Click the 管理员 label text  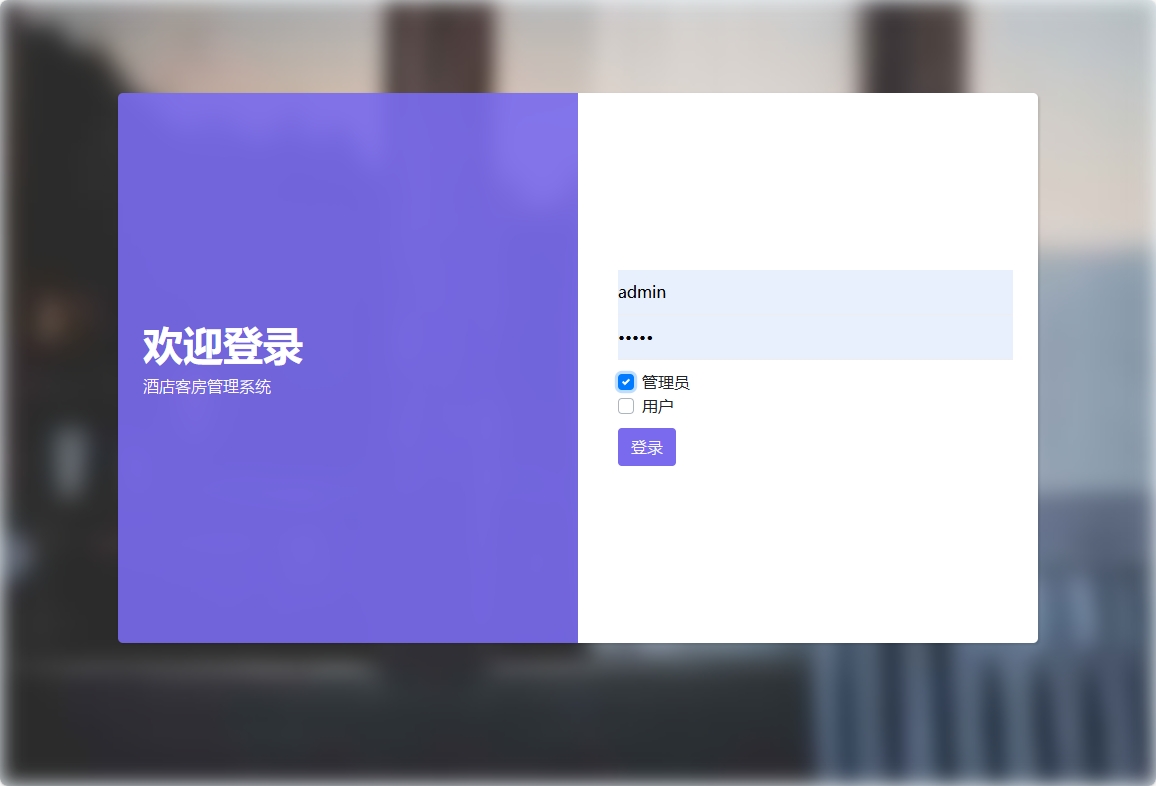pyautogui.click(x=664, y=381)
